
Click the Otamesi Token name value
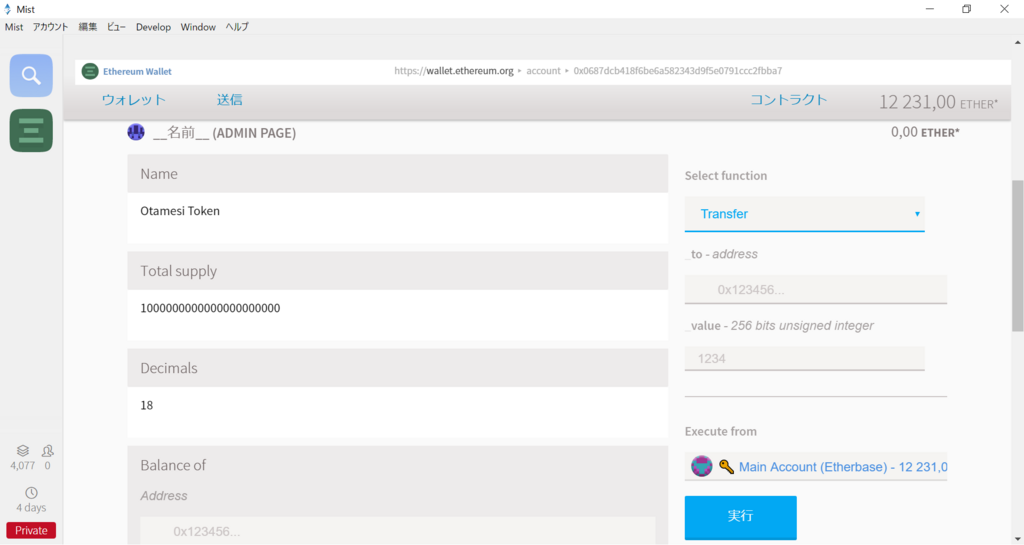point(180,211)
